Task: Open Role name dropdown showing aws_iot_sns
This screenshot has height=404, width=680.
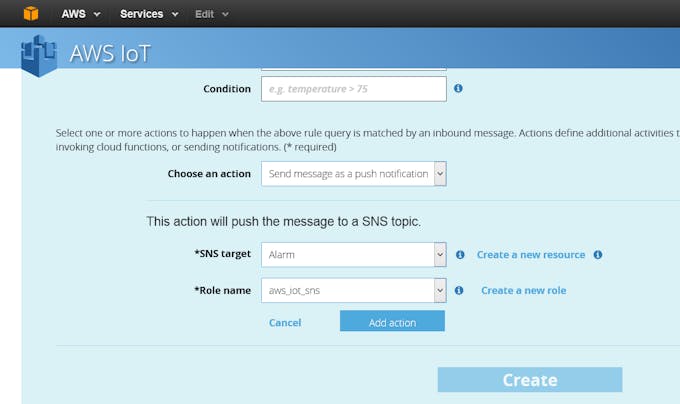Action: [x=353, y=290]
